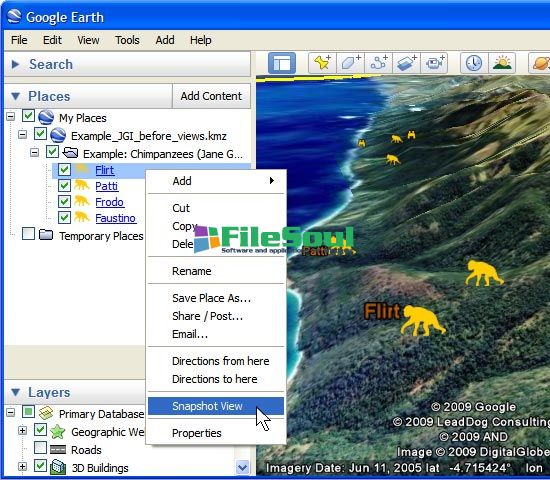Uncheck the Patti placemark checkbox

(x=64, y=186)
